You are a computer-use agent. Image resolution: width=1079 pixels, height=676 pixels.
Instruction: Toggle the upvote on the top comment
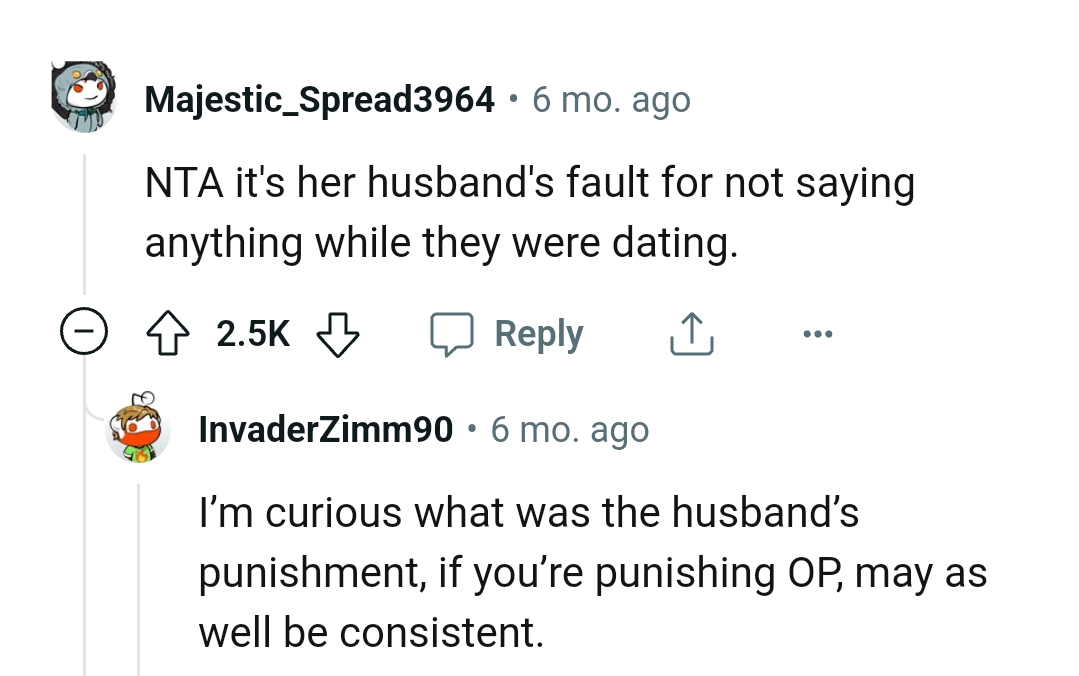tap(168, 333)
